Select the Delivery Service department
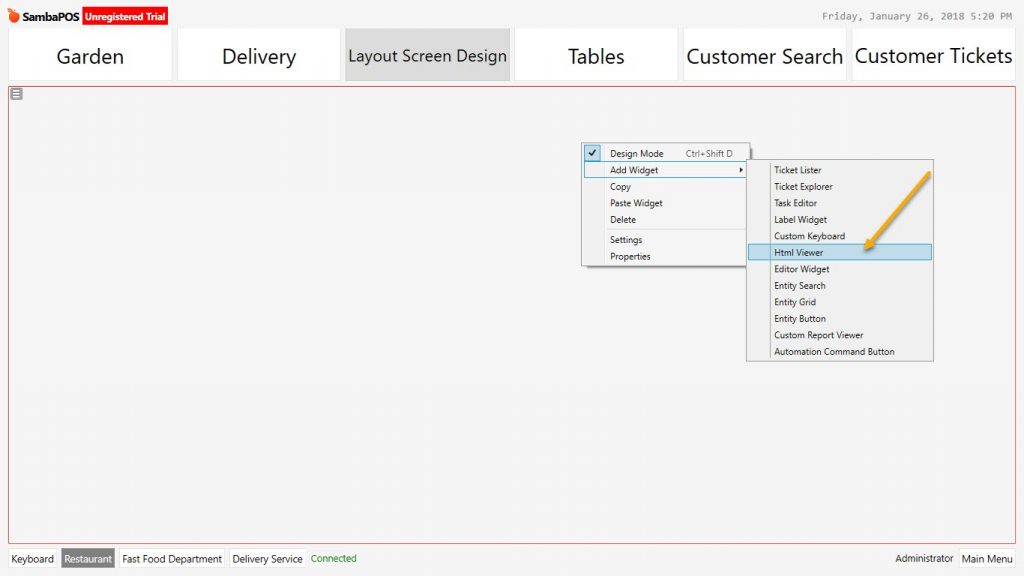The width and height of the screenshot is (1024, 576). pos(267,558)
